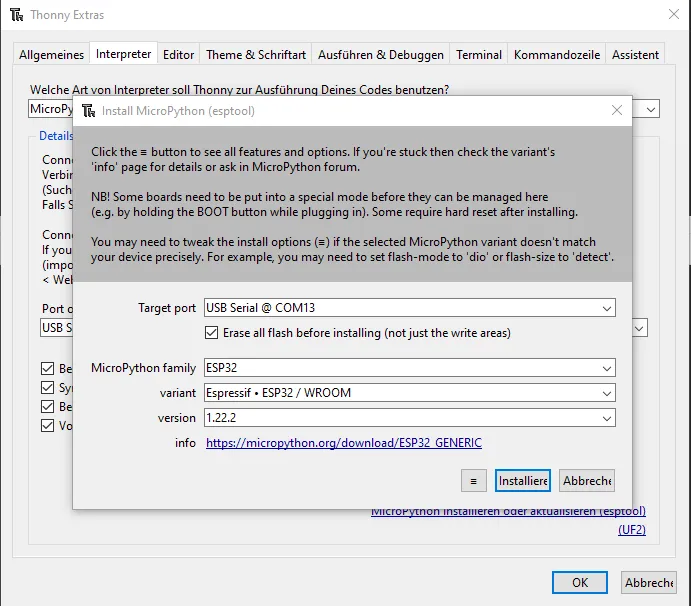
Task: Expand the Target port dropdown
Action: coord(607,308)
